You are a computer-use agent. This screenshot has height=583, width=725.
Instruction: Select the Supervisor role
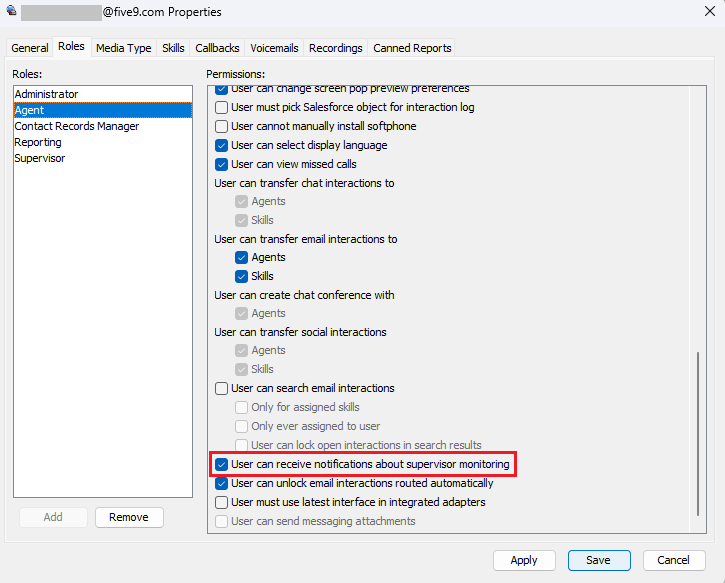coord(103,158)
